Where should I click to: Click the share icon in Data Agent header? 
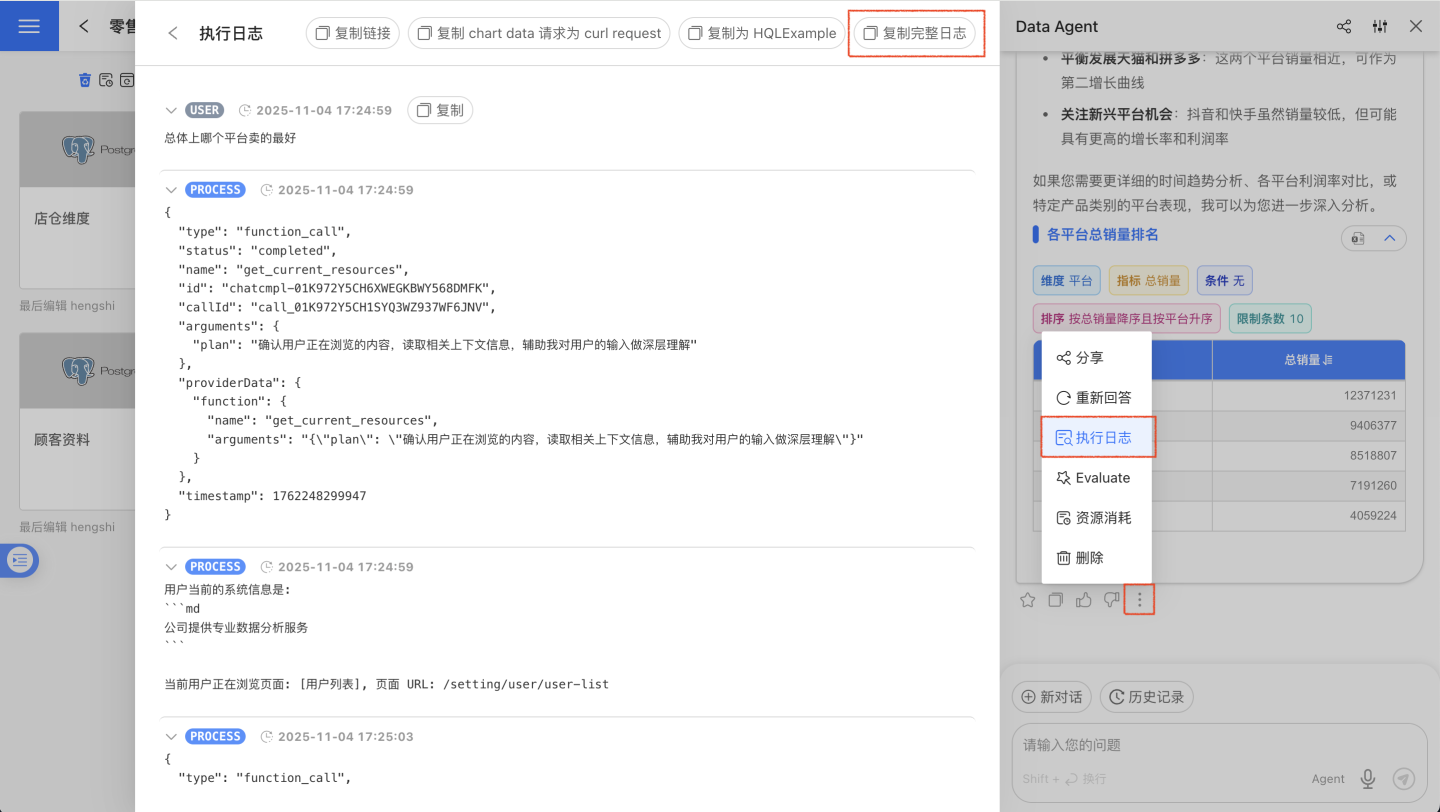[1344, 26]
